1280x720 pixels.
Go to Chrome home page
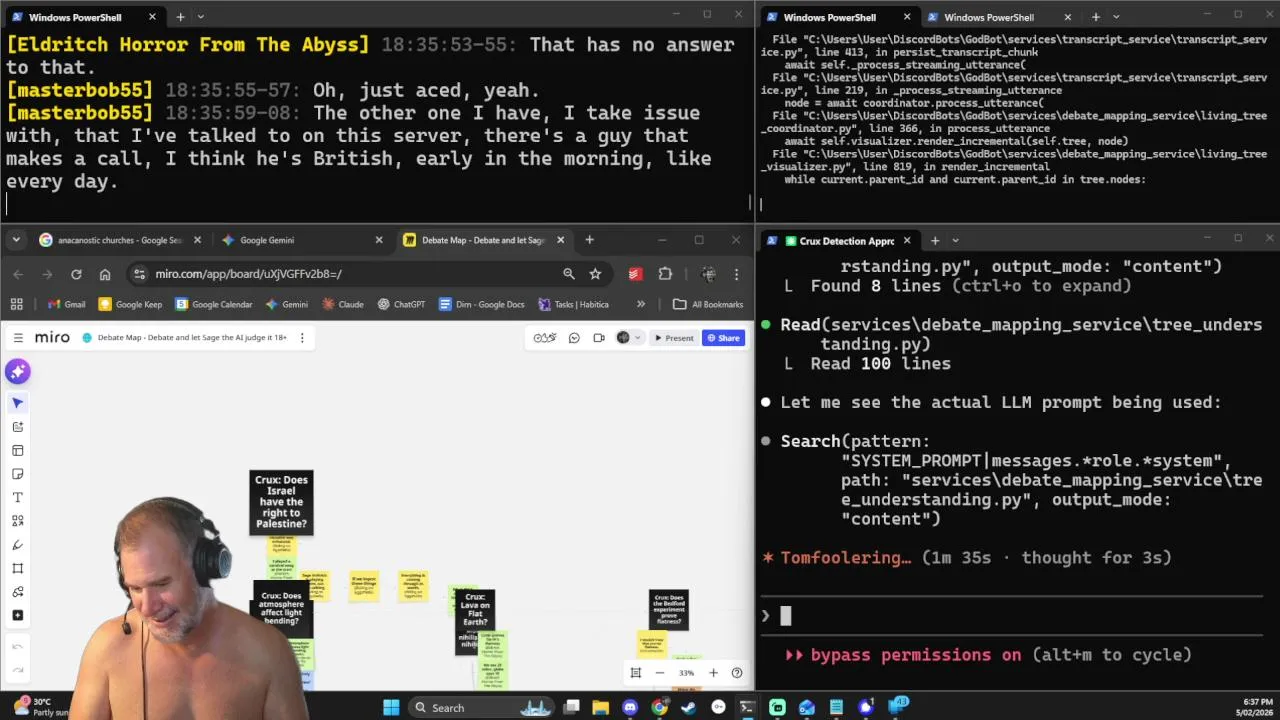(x=105, y=274)
